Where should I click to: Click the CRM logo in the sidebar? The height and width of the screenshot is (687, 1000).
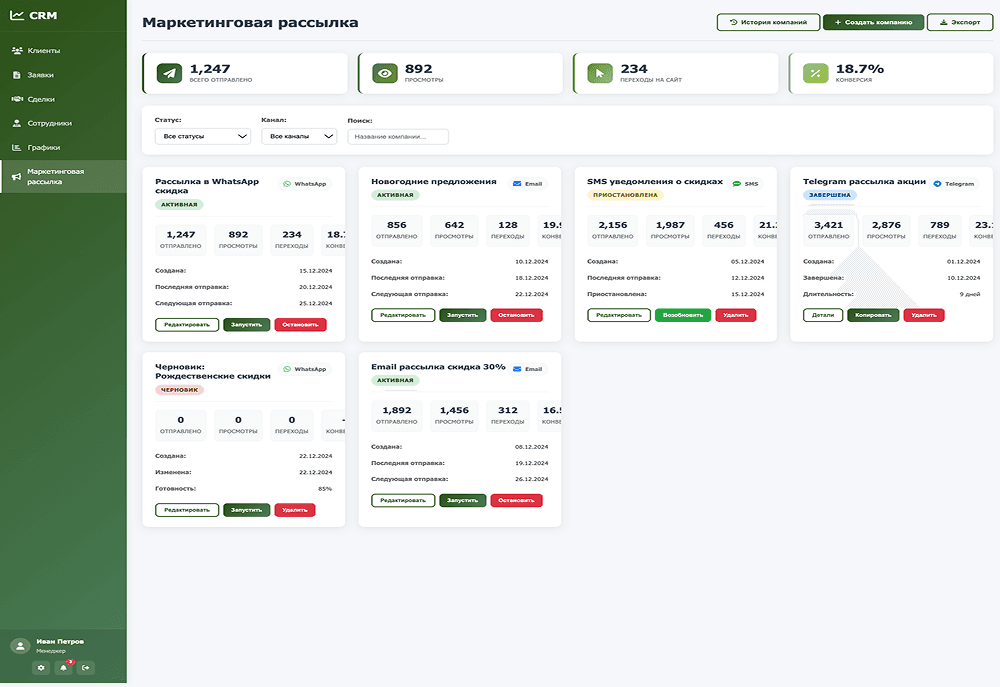coord(34,16)
